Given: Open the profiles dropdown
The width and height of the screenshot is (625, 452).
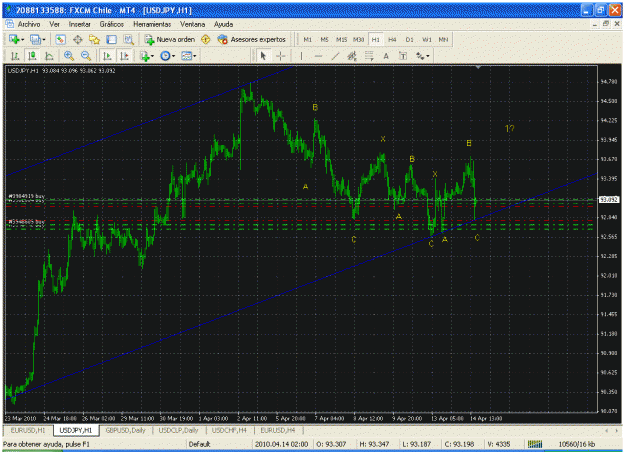Looking at the screenshot, I should [37, 39].
